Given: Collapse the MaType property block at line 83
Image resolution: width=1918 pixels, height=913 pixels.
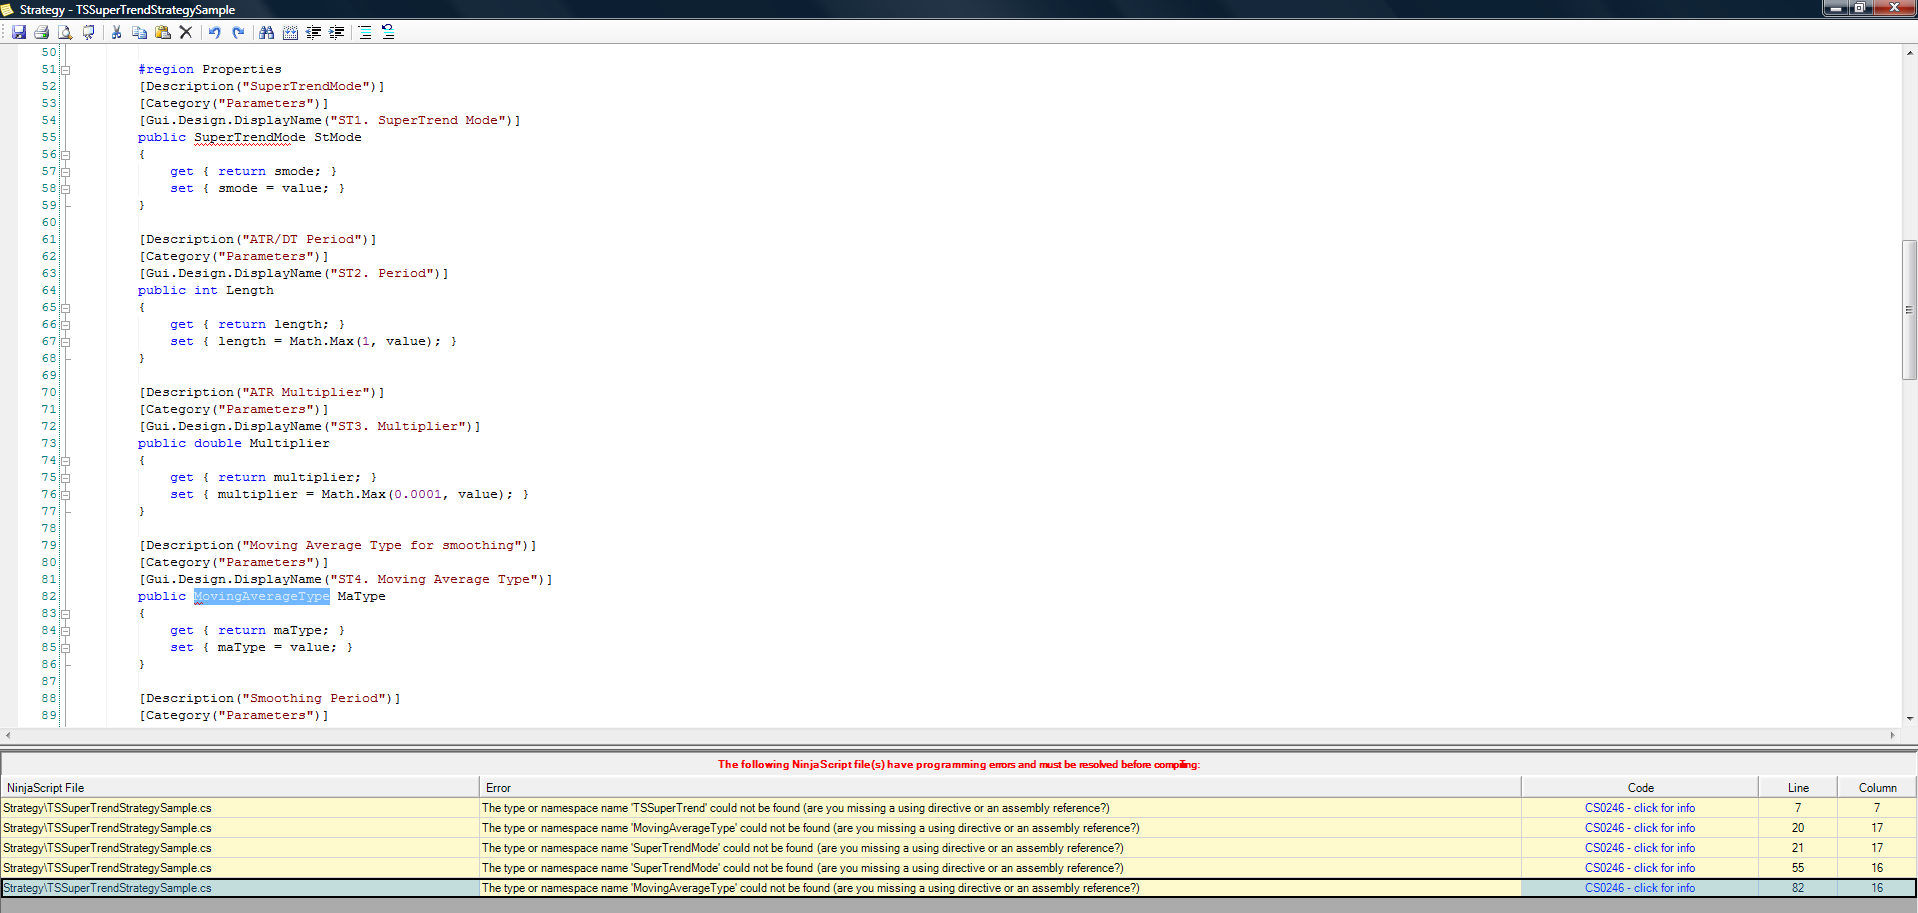Looking at the screenshot, I should tap(65, 614).
